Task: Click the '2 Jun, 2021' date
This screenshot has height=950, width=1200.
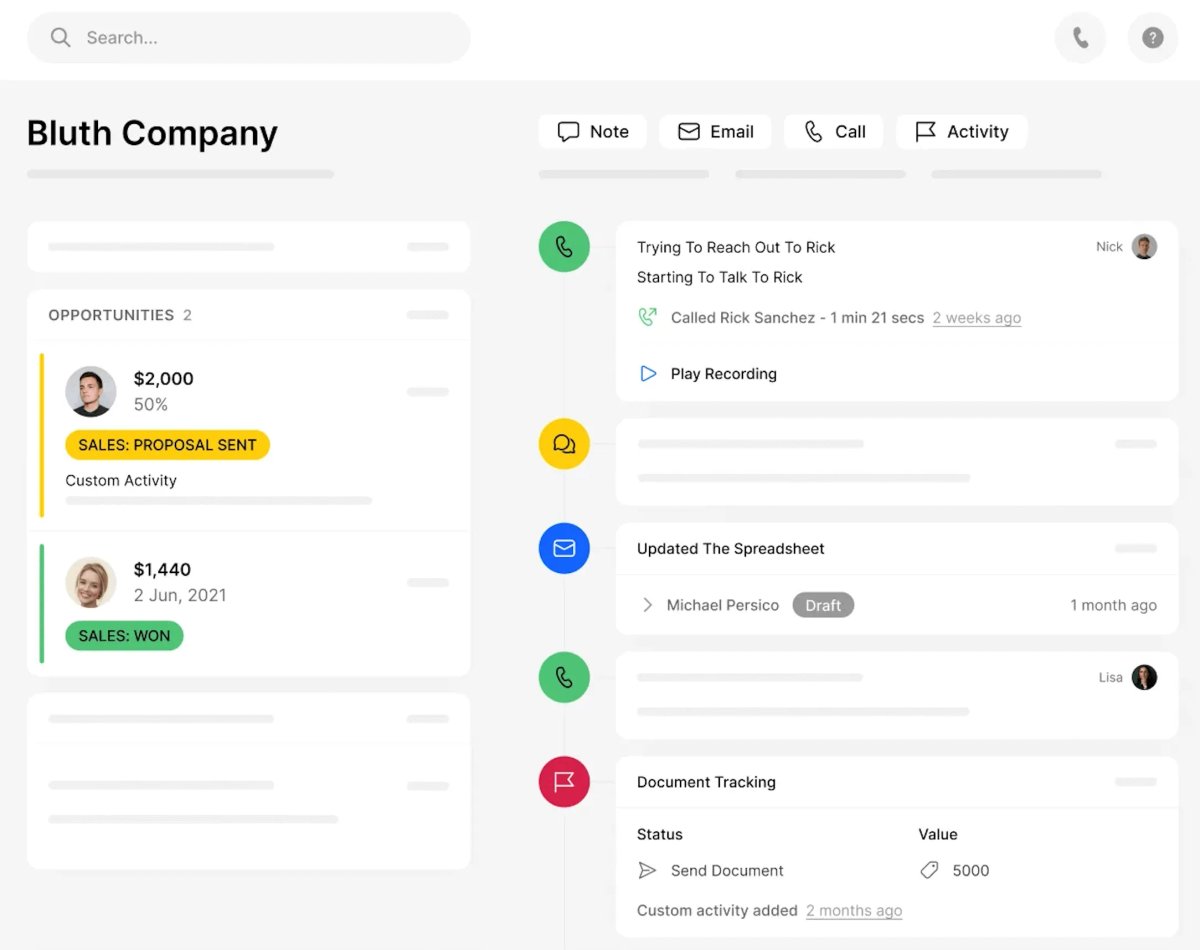Action: pyautogui.click(x=180, y=595)
